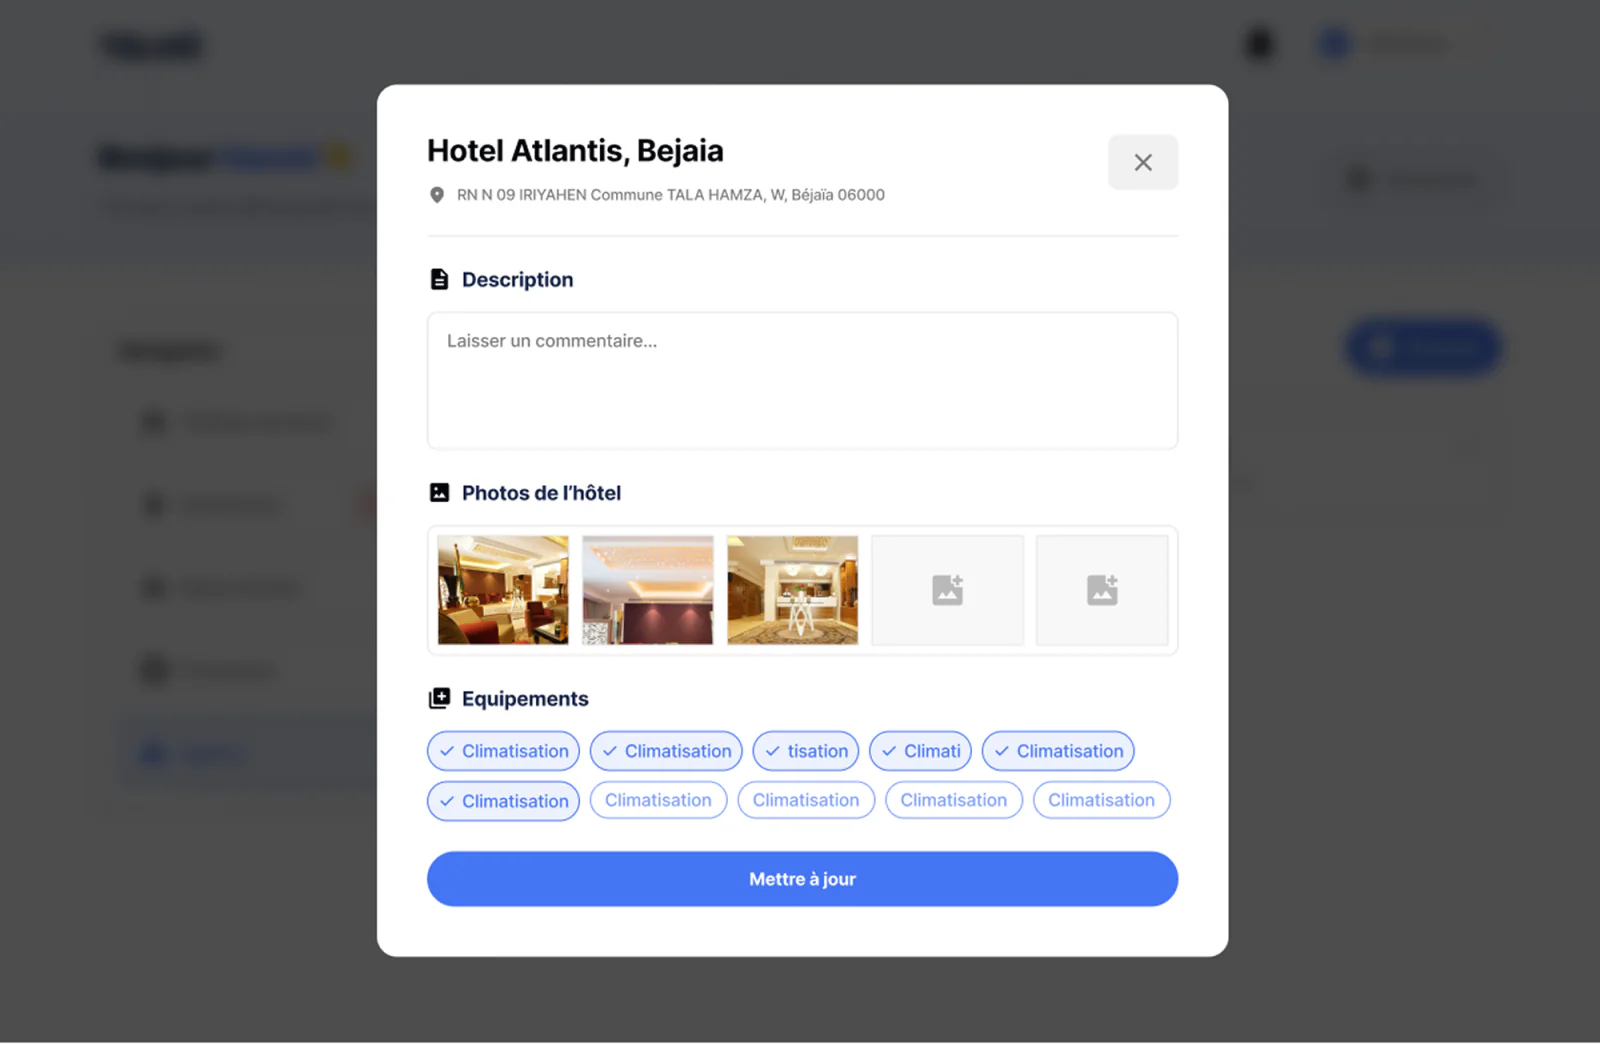Screen dimensions: 1600x1044
Task: Open the reception lobby photo
Action: coord(792,590)
